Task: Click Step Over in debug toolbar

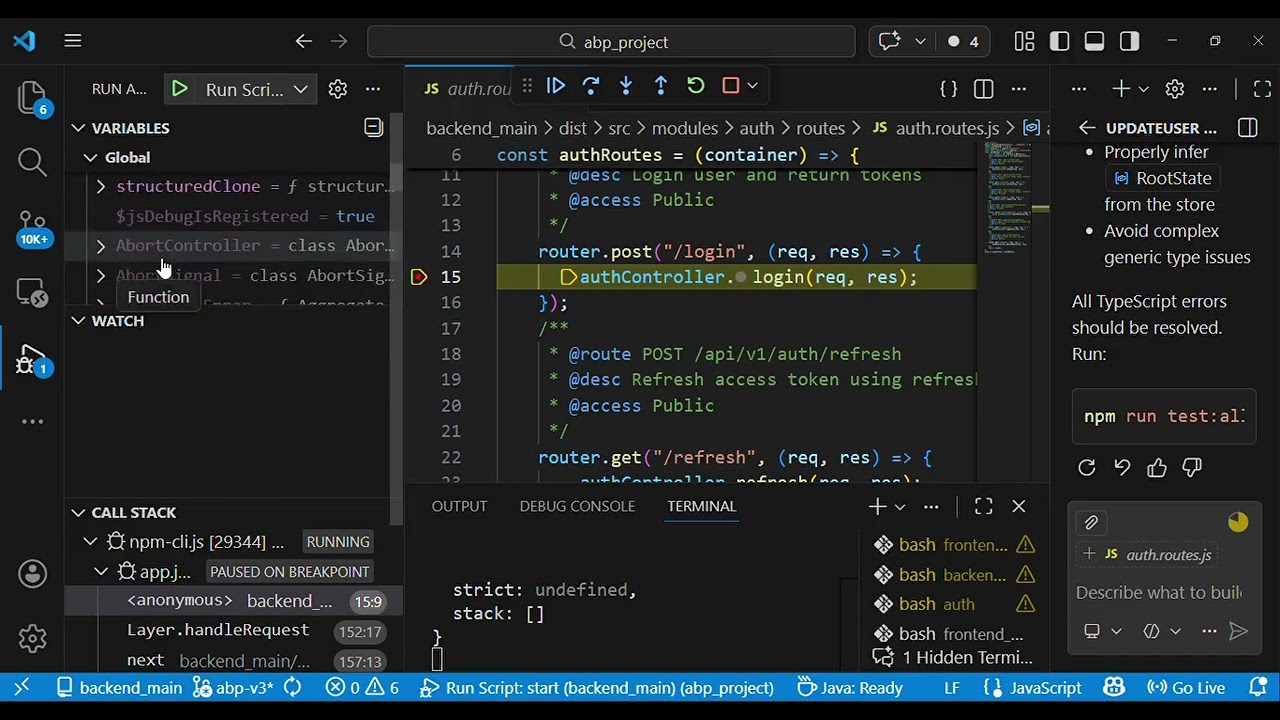Action: coord(590,86)
